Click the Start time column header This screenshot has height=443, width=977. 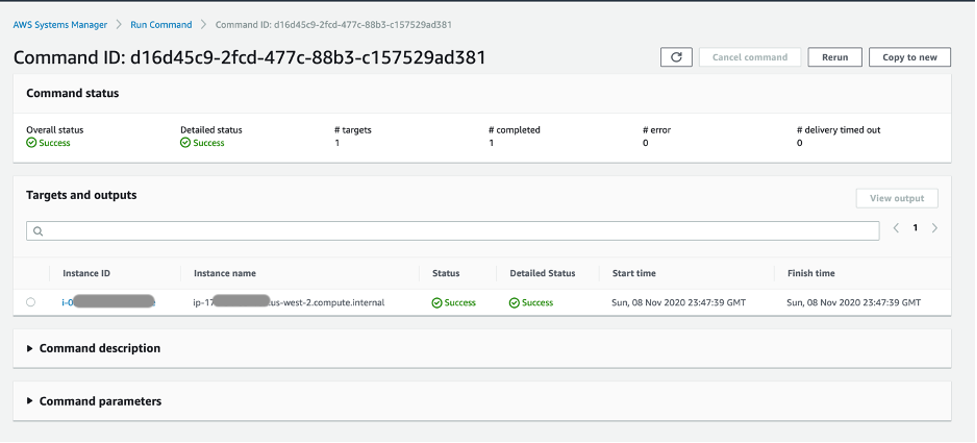coord(634,274)
